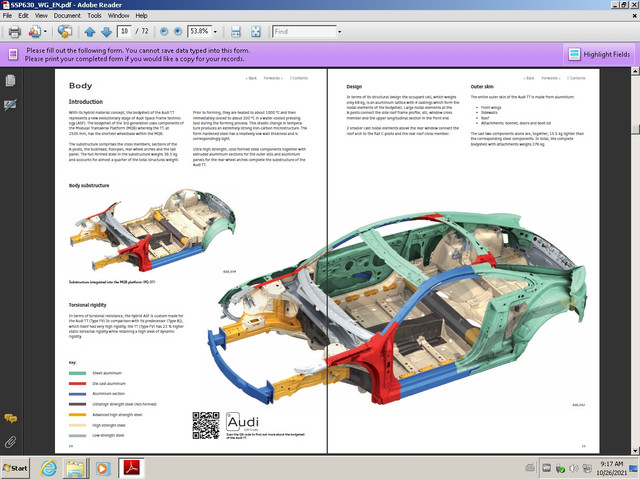
Task: Open Windows Explorer folder in taskbar
Action: coord(75,468)
